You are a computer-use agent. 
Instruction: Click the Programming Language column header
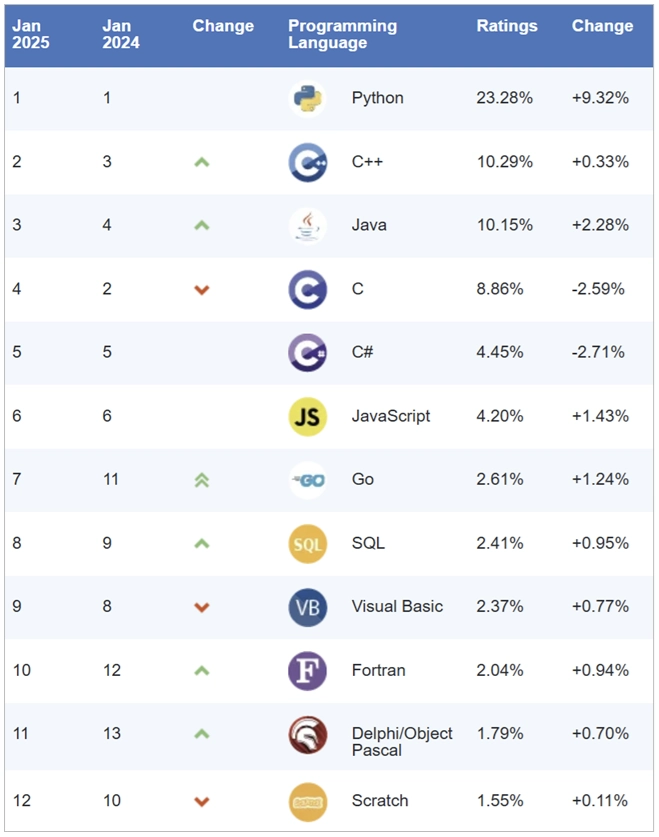(342, 34)
